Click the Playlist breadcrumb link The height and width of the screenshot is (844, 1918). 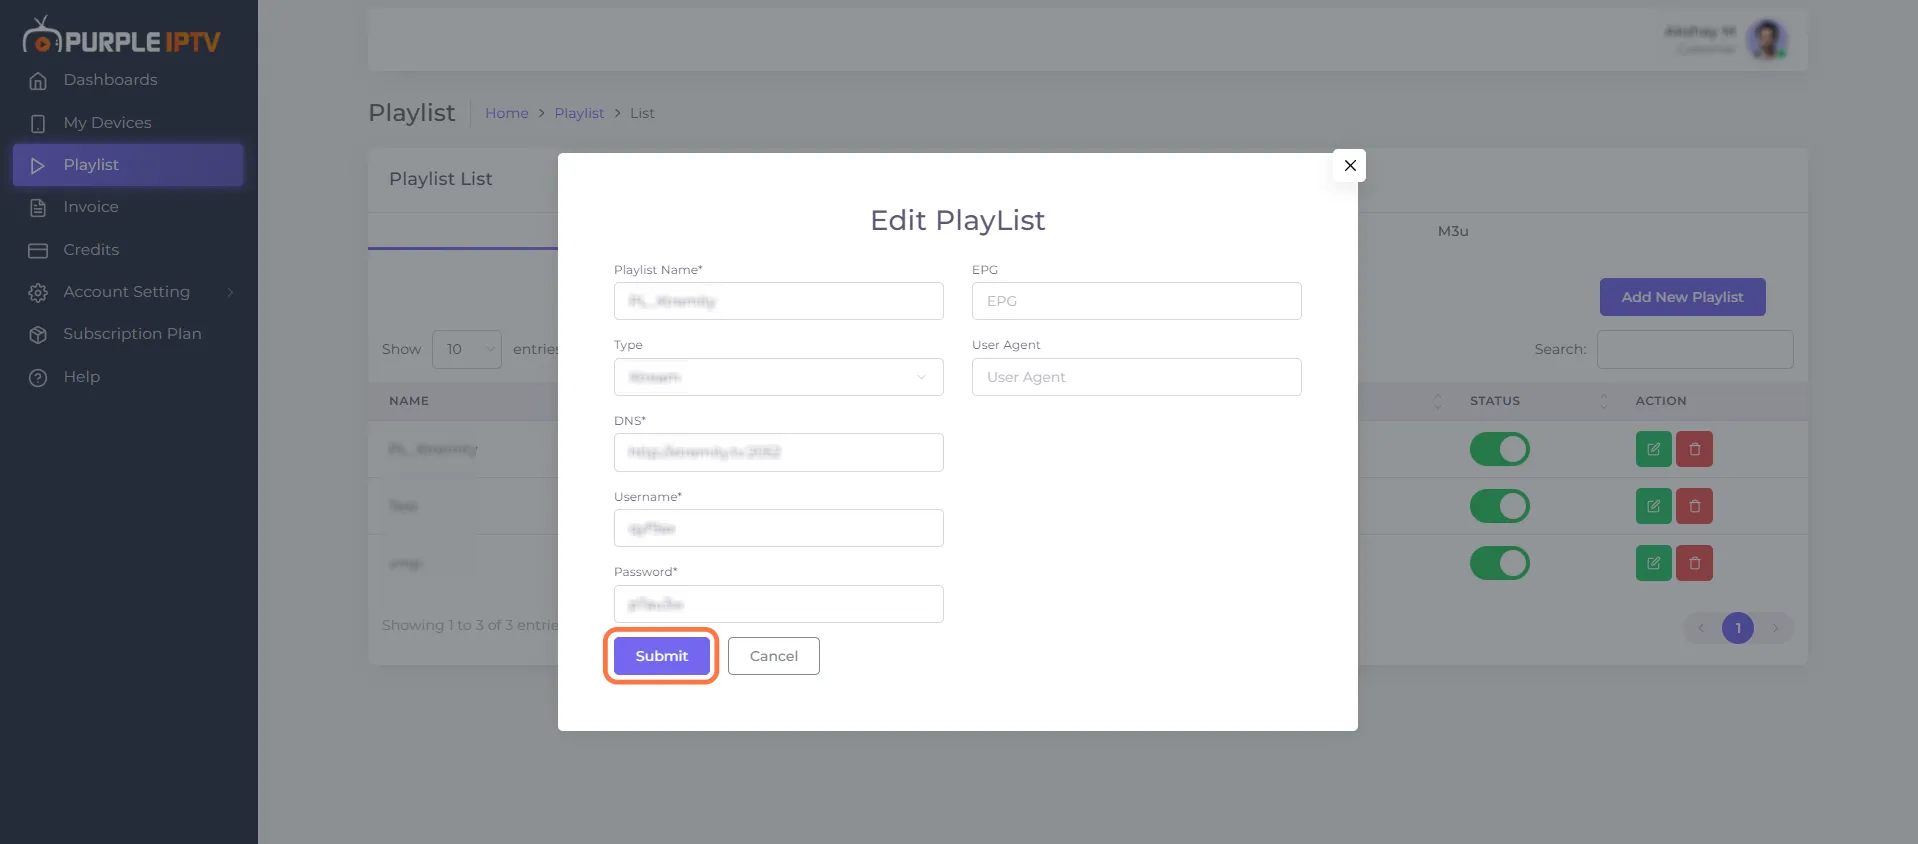(x=579, y=113)
